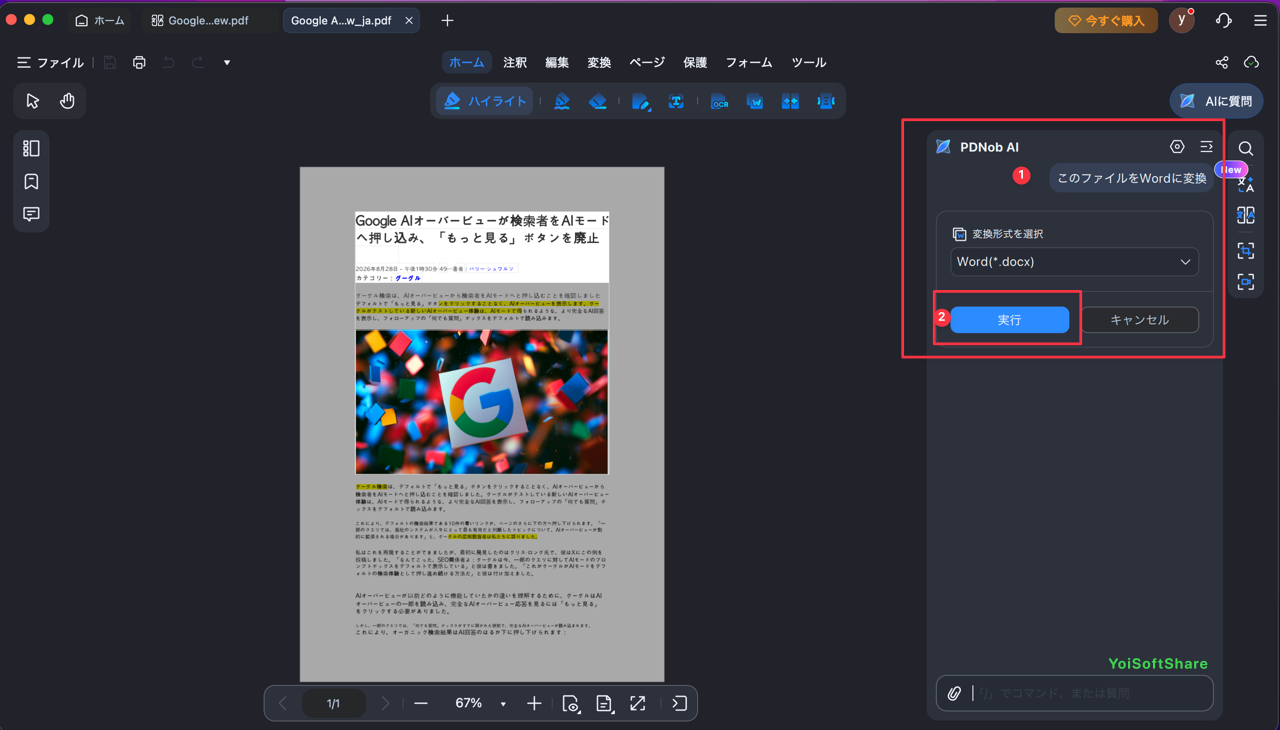Switch to the フォーム tab
The width and height of the screenshot is (1280, 730).
749,62
